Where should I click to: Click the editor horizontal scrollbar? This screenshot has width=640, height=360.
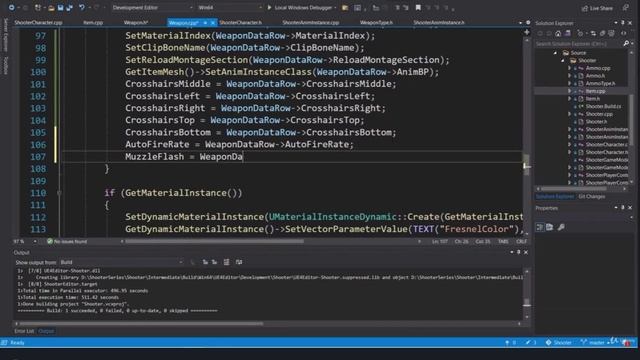coord(214,241)
